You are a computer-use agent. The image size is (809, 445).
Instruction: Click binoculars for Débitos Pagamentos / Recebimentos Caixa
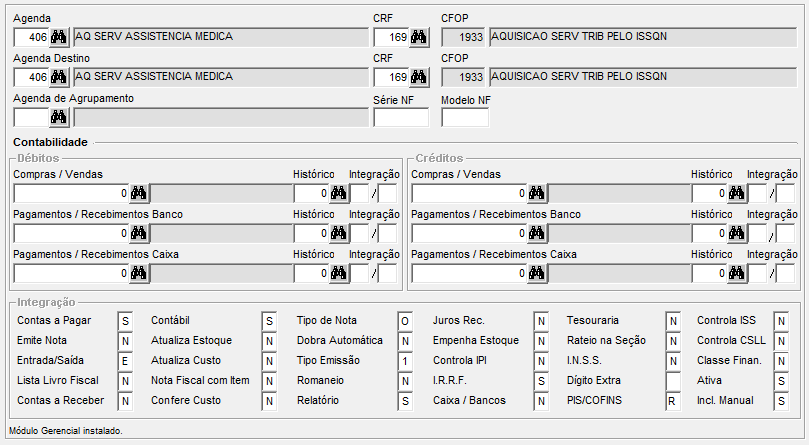tap(139, 273)
